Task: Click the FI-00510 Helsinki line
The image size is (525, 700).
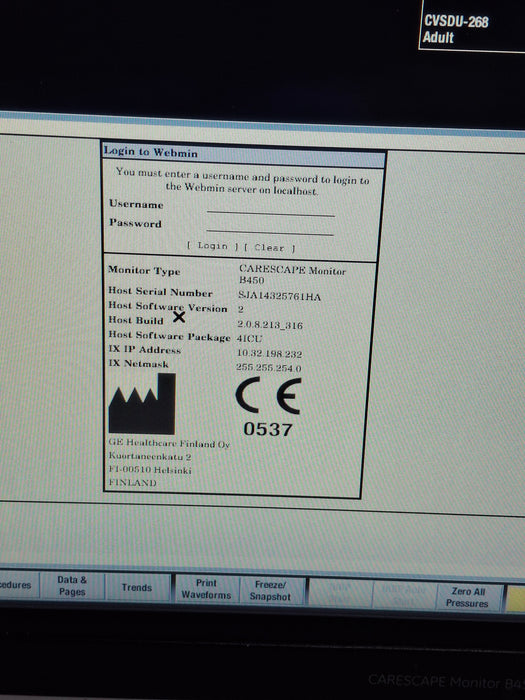Action: tap(150, 470)
